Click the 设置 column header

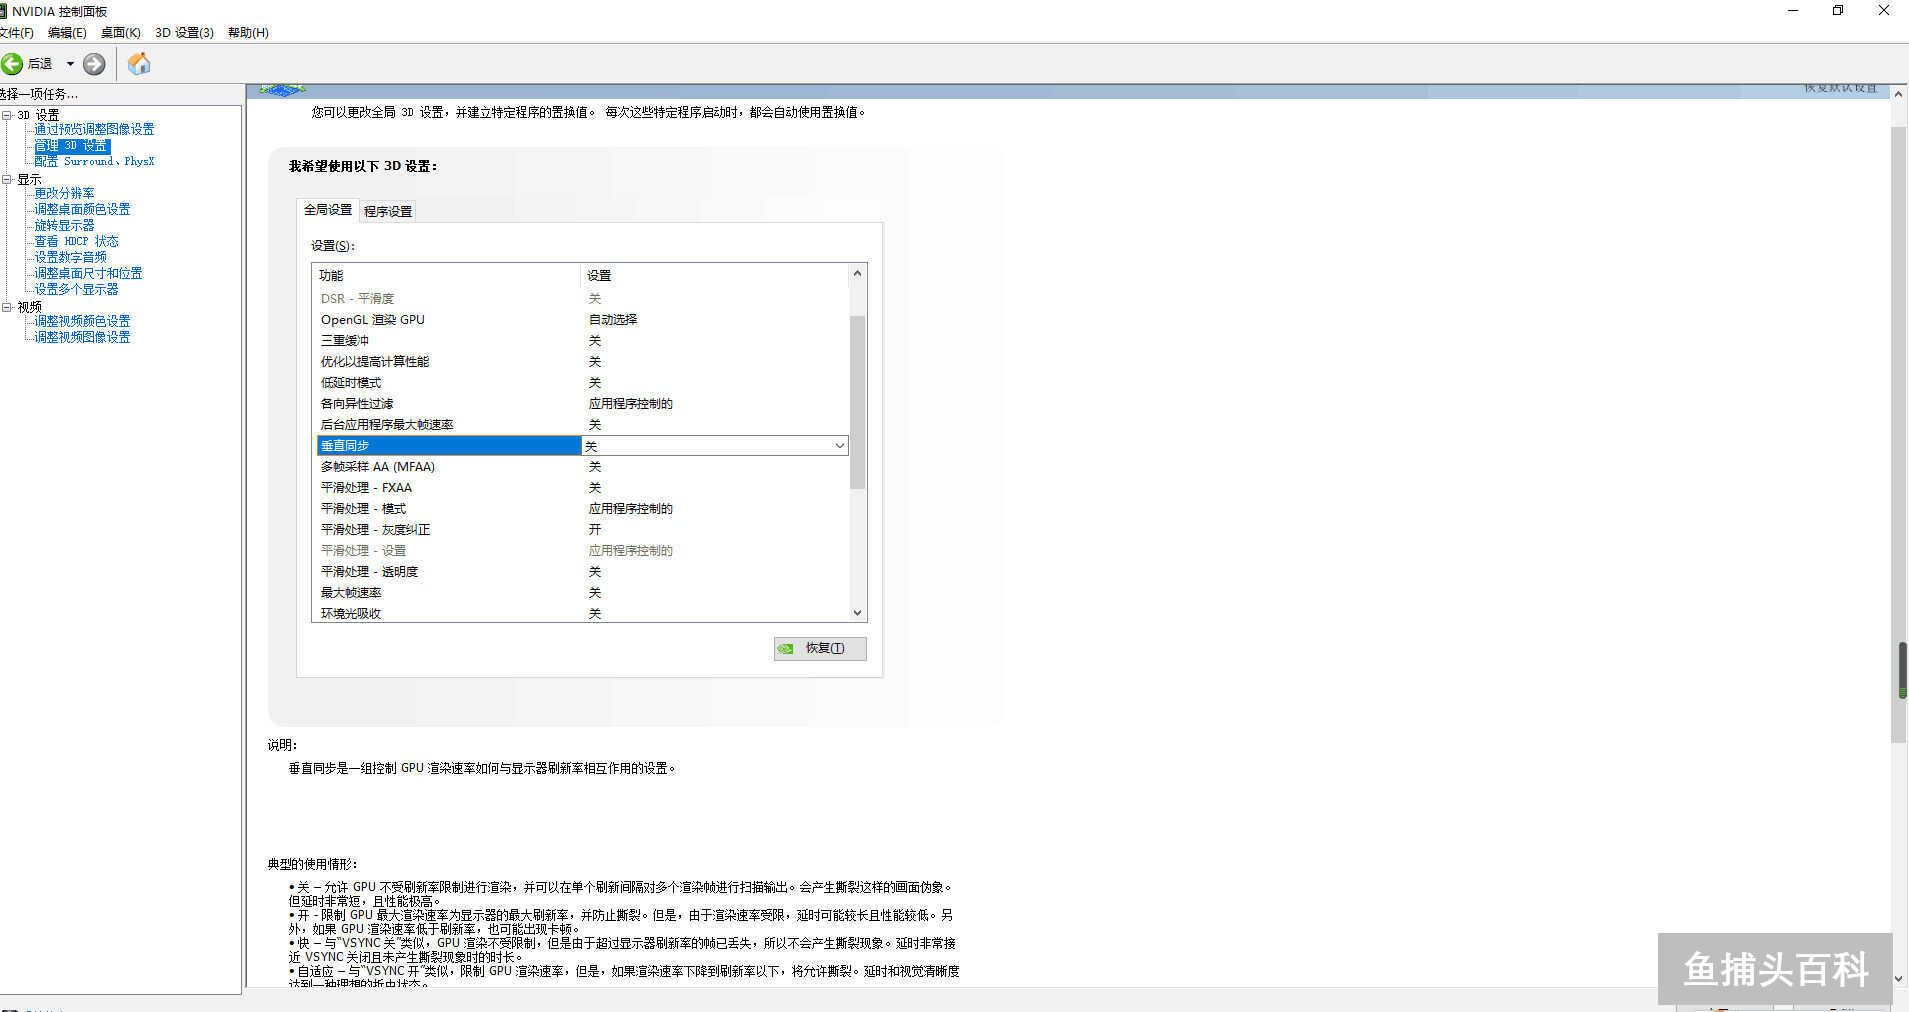[x=715, y=275]
